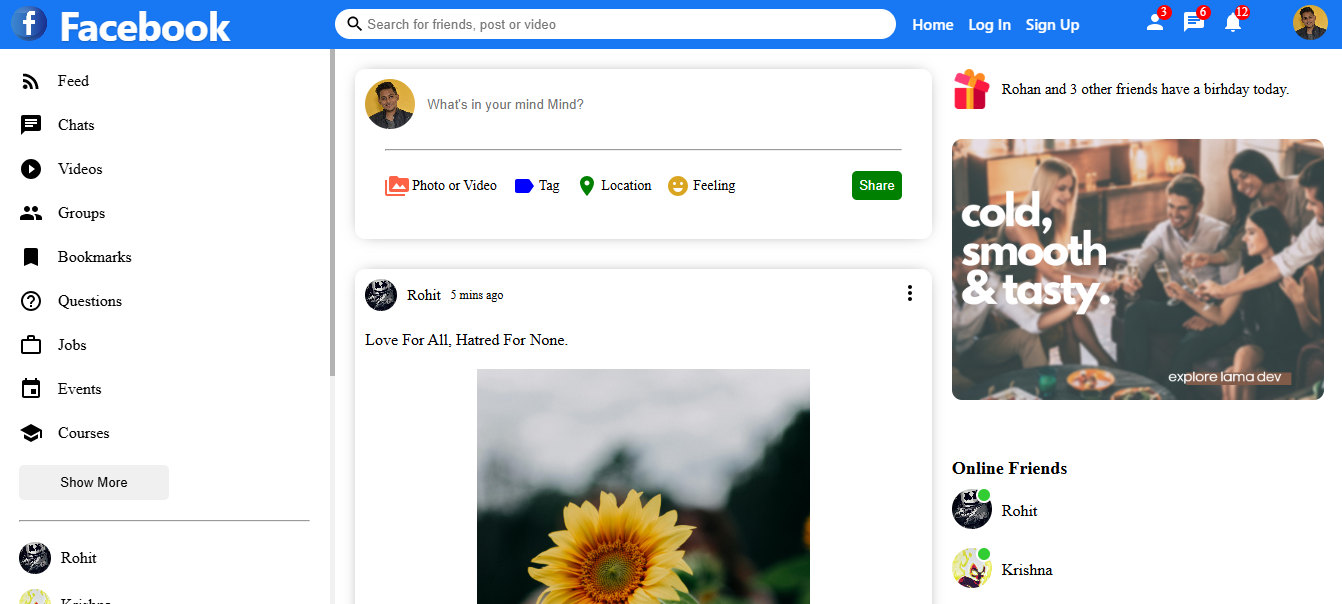The height and width of the screenshot is (604, 1342).
Task: Open Sign Up link in top bar
Action: (x=1052, y=25)
